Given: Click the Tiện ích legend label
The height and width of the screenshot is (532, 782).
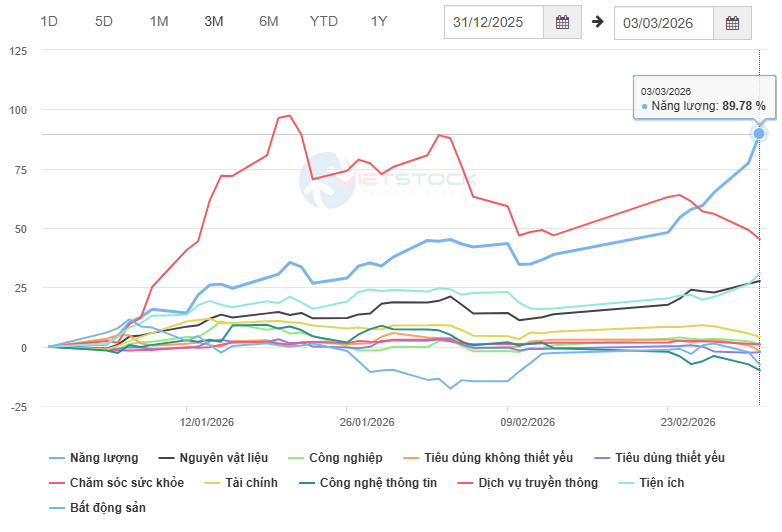Looking at the screenshot, I should pos(663,483).
